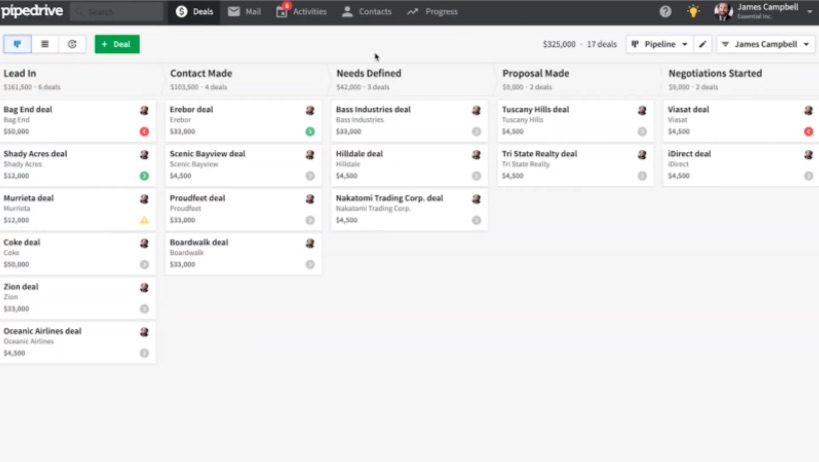Screen dimensions: 819x462
Task: Click owner avatar on Erebor deal
Action: pos(310,110)
